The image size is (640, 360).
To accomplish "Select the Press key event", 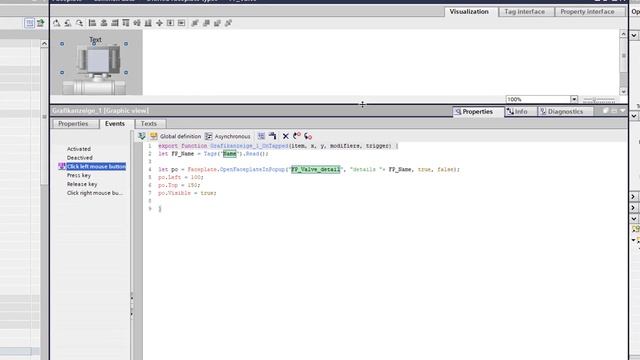I will pyautogui.click(x=79, y=176).
